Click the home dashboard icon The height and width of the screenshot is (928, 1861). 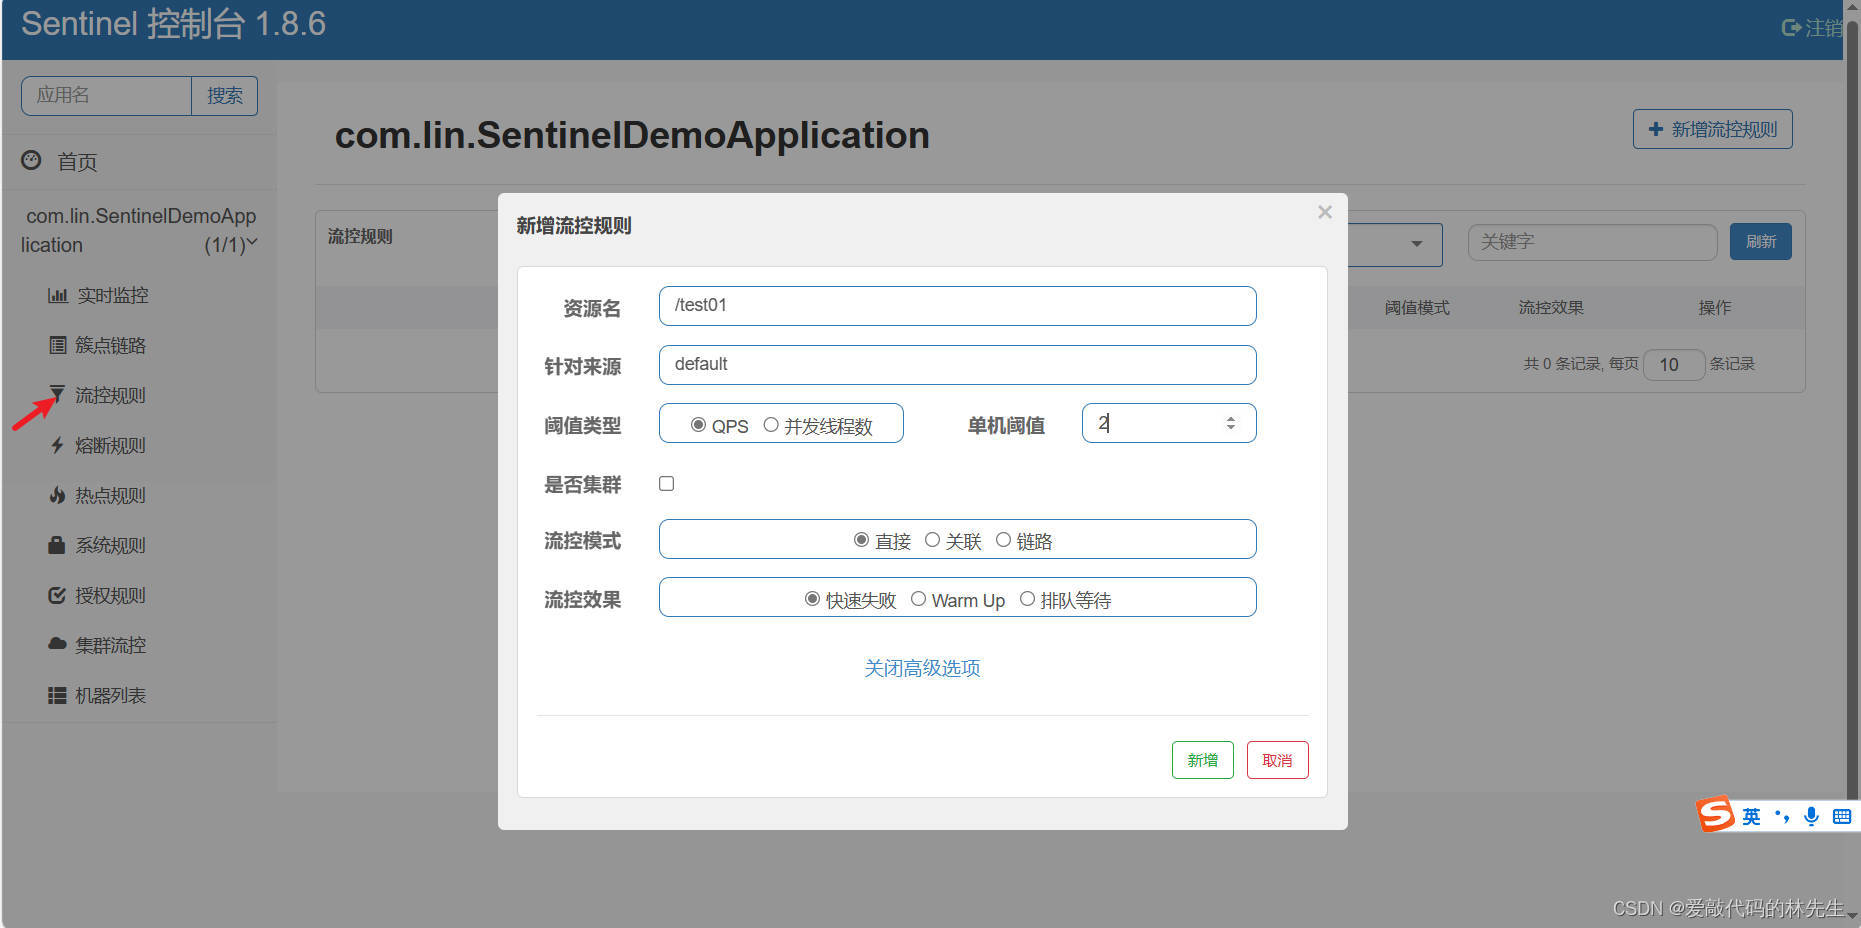tap(32, 160)
